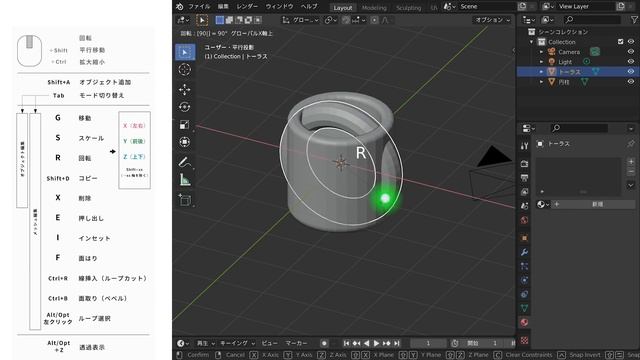Open the Physics properties tab

pos(524,280)
